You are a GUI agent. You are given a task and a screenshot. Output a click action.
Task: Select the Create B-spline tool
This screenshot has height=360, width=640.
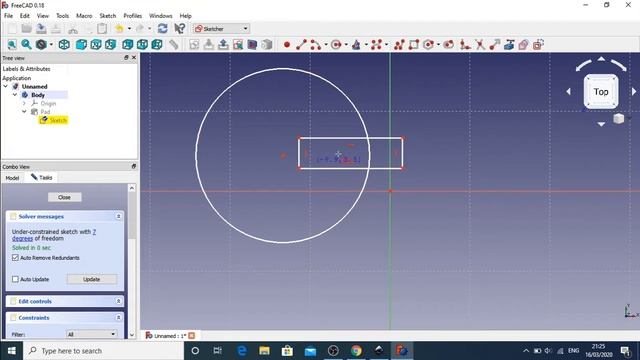coord(376,44)
